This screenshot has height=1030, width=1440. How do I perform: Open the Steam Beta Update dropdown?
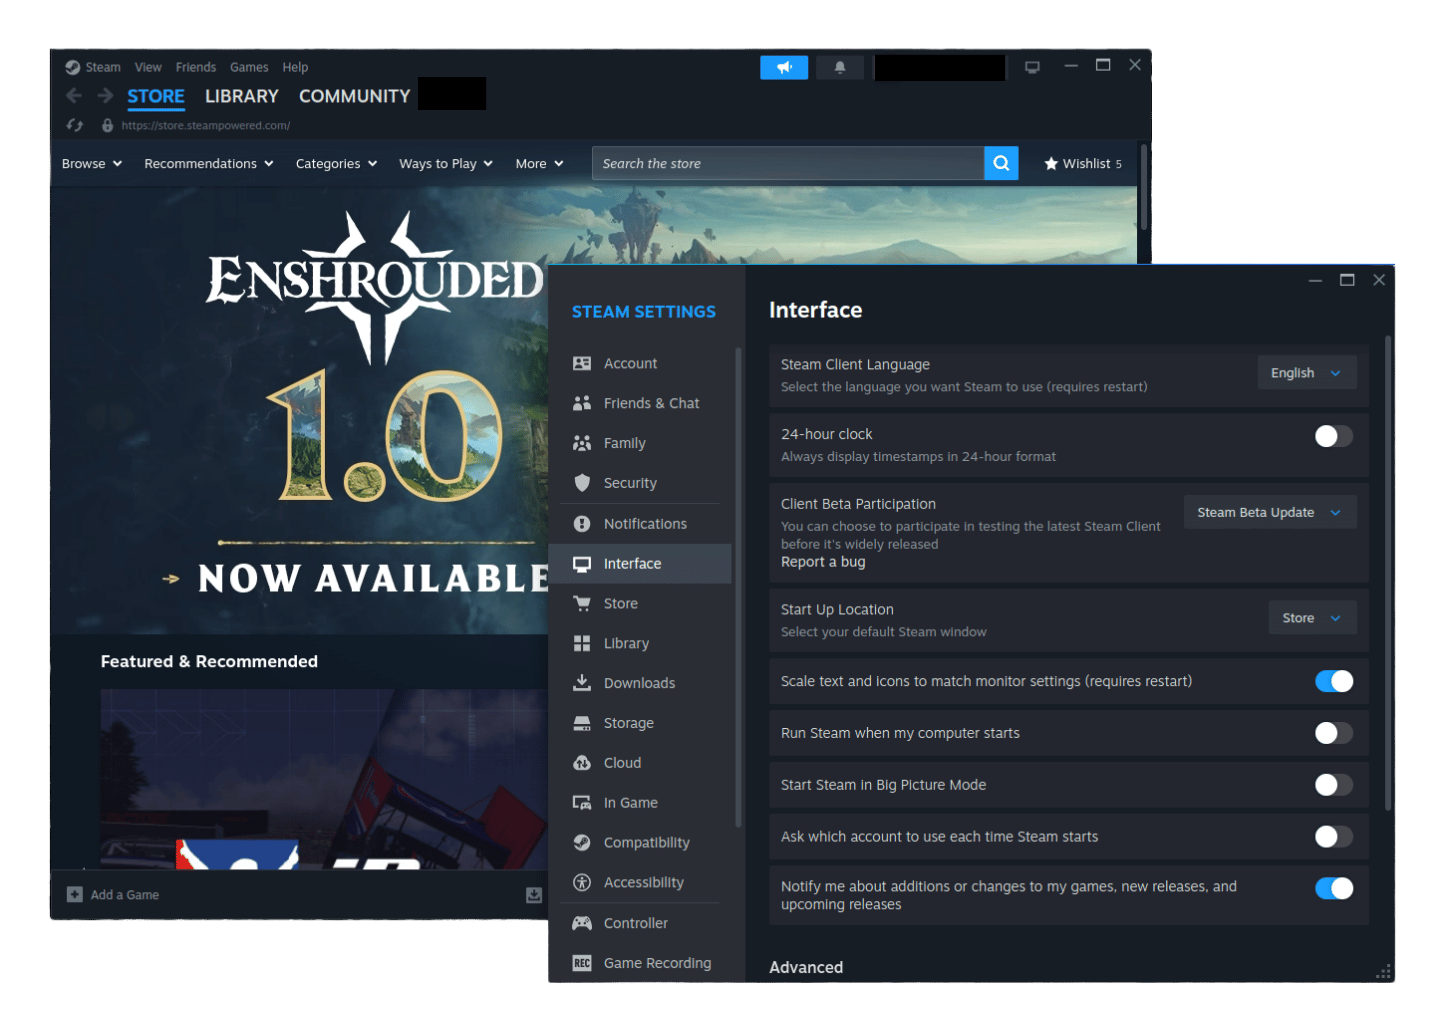[x=1270, y=512]
